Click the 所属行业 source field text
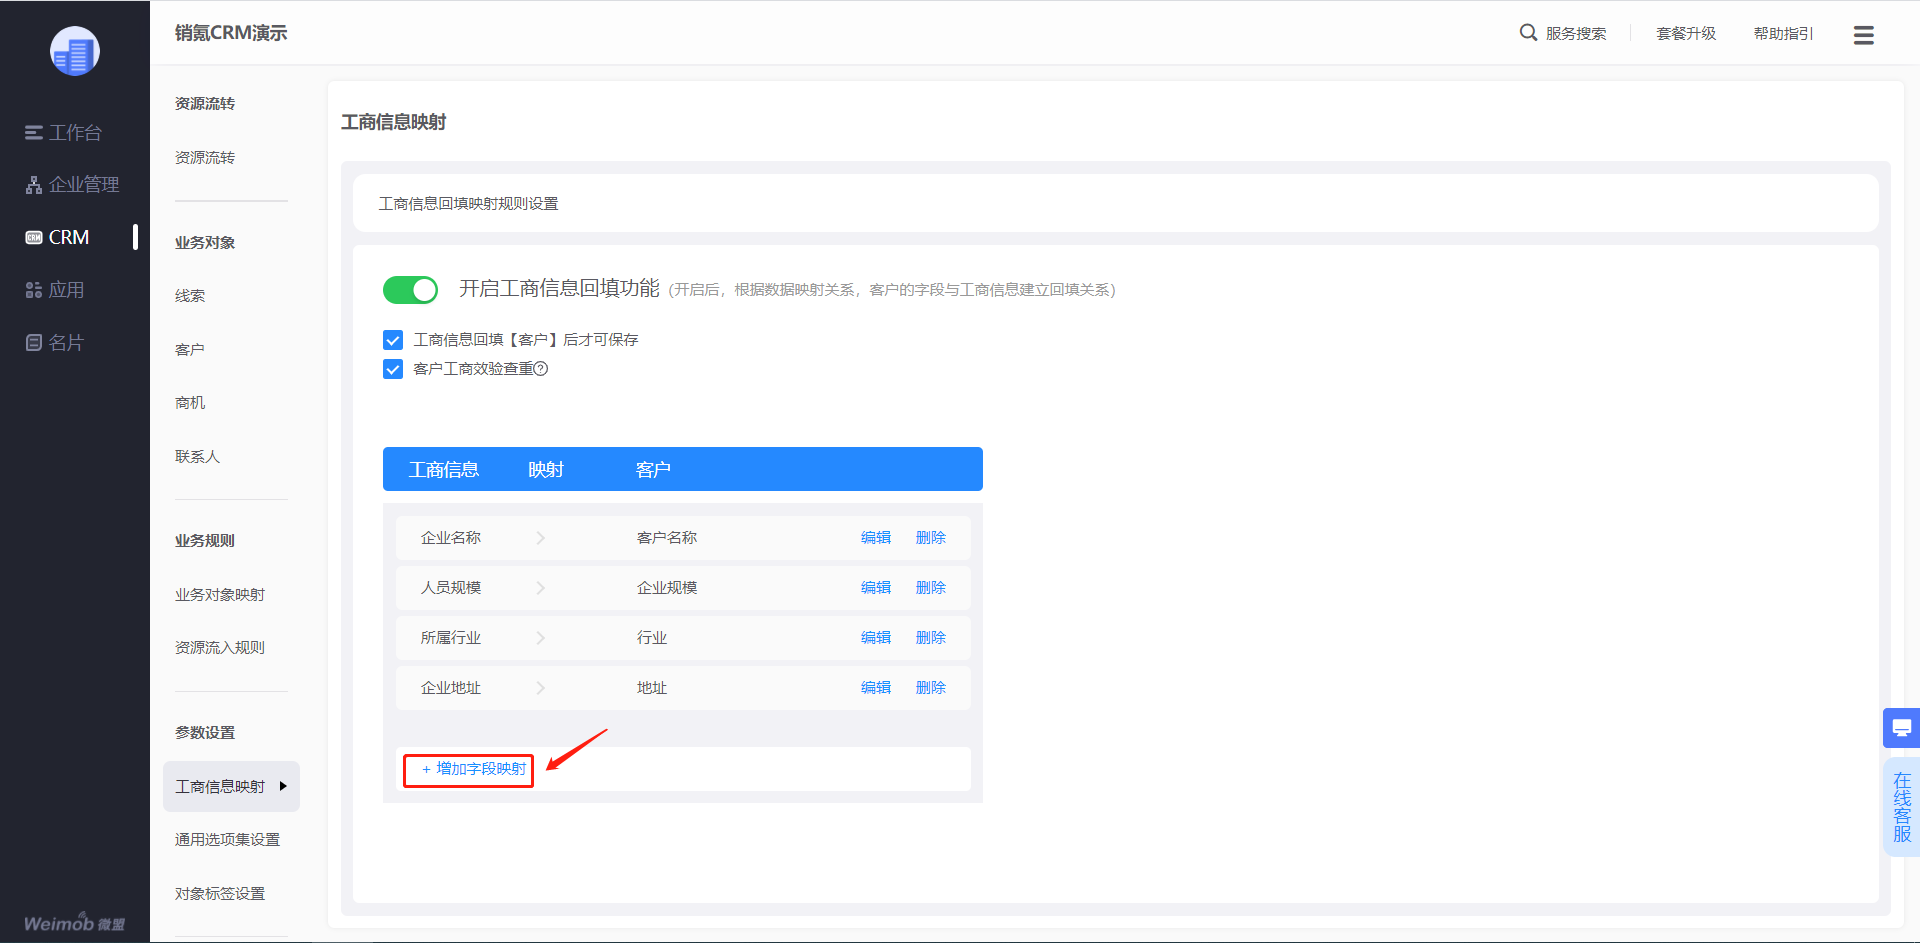 451,638
